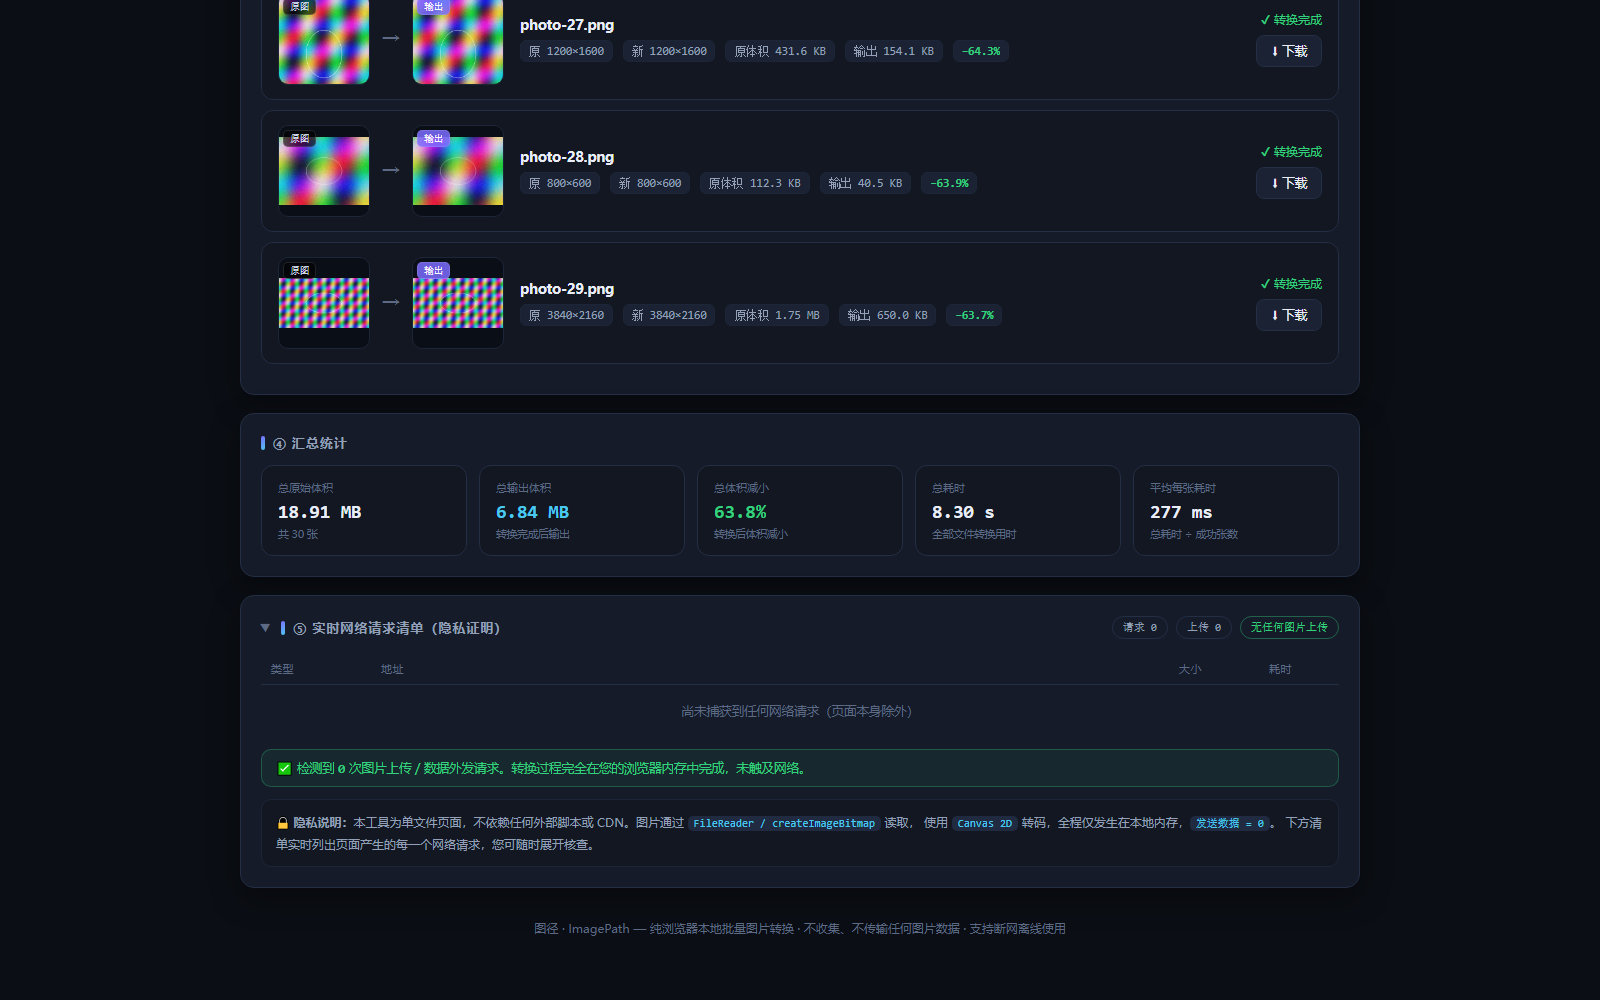
Task: Open photo-27.png original thumbnail
Action: click(324, 40)
